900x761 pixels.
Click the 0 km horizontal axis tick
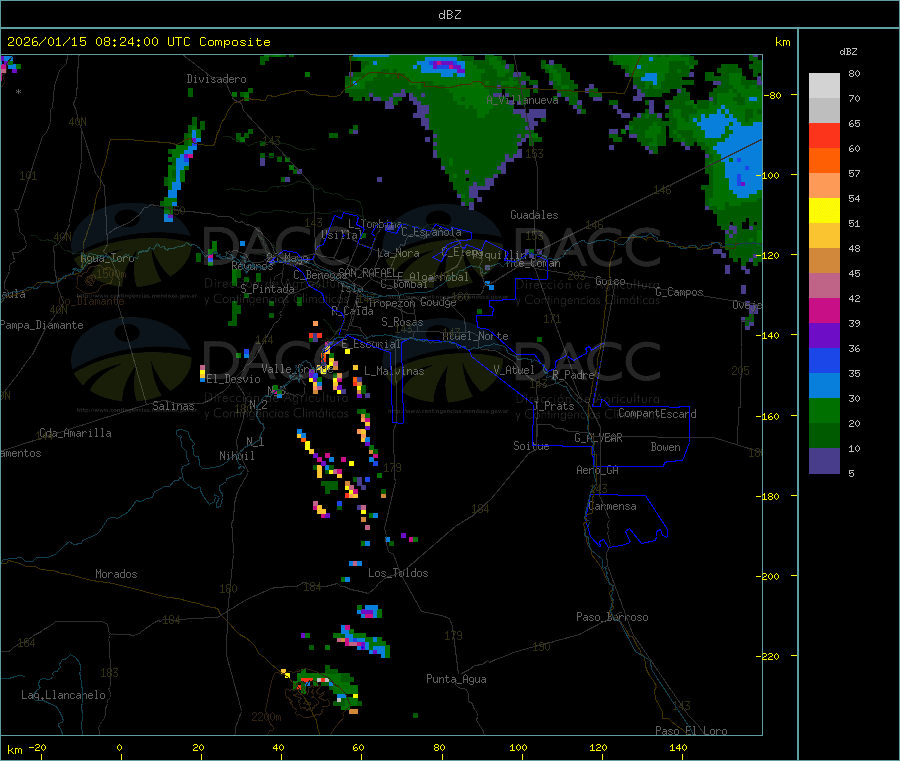(119, 747)
